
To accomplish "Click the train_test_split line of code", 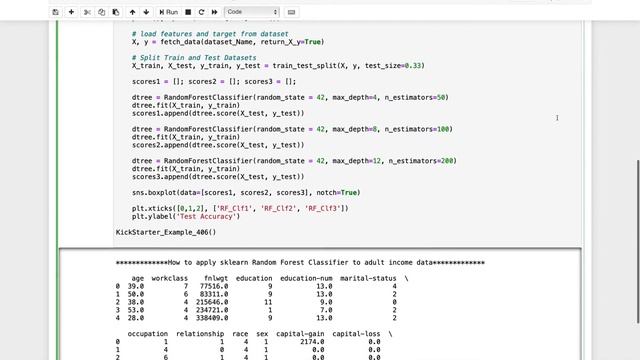I will coord(278,66).
